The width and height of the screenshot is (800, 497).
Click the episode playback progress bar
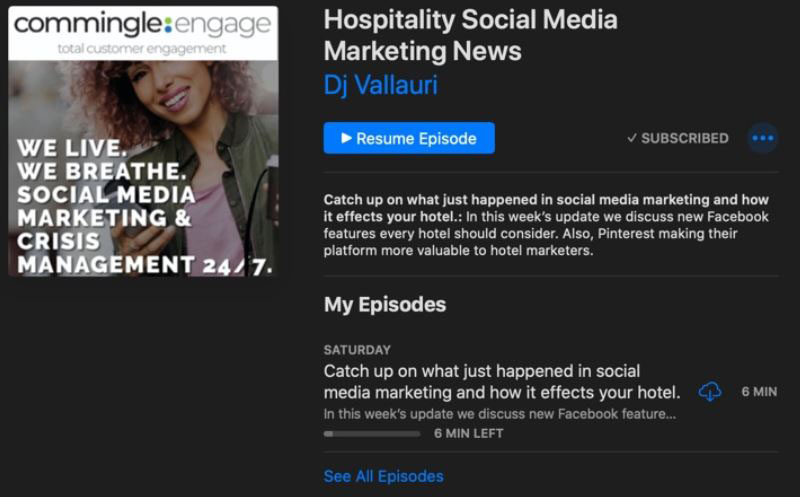pos(372,434)
